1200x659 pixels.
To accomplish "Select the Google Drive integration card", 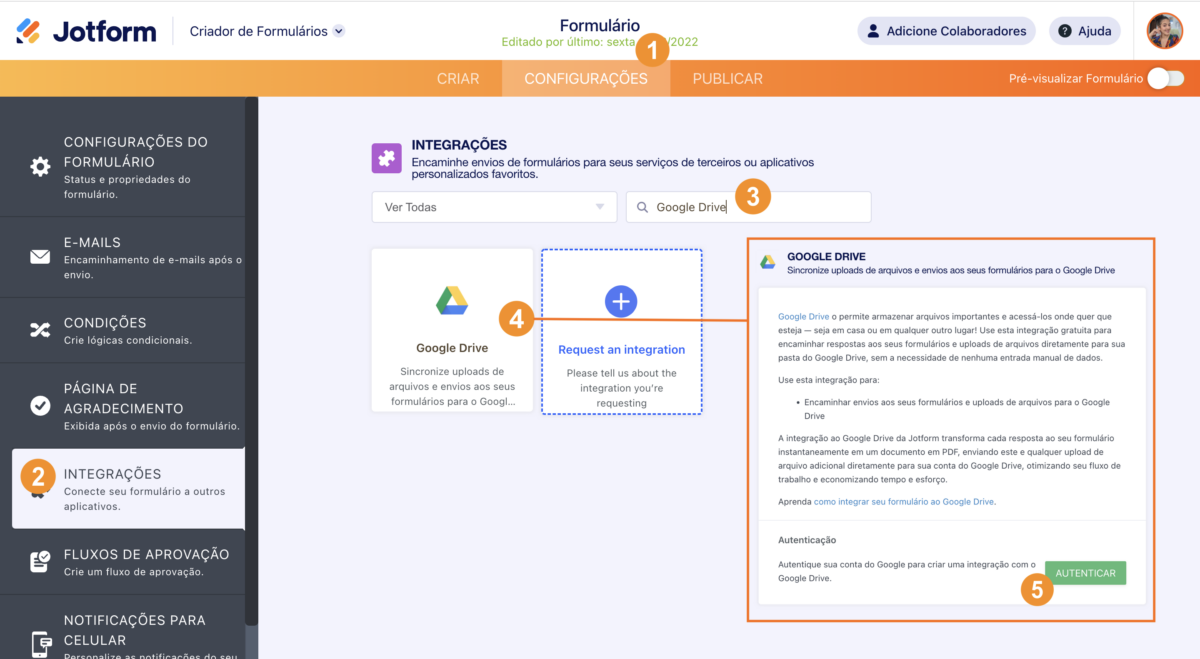I will pyautogui.click(x=452, y=330).
